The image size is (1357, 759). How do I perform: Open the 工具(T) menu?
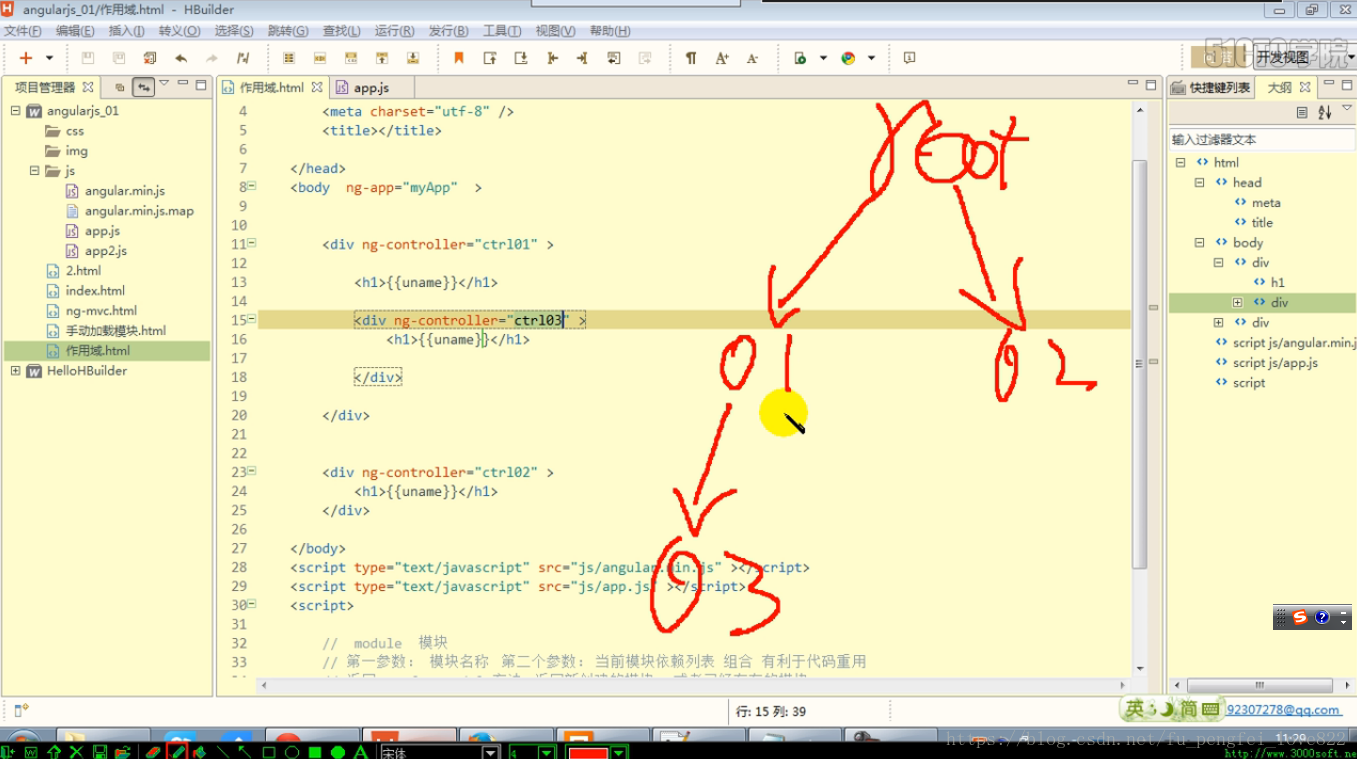click(502, 31)
